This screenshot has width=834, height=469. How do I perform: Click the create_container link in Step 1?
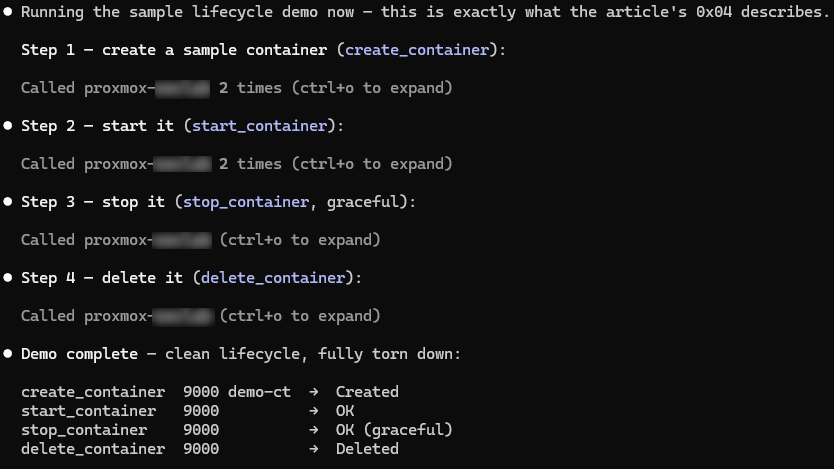pos(417,50)
